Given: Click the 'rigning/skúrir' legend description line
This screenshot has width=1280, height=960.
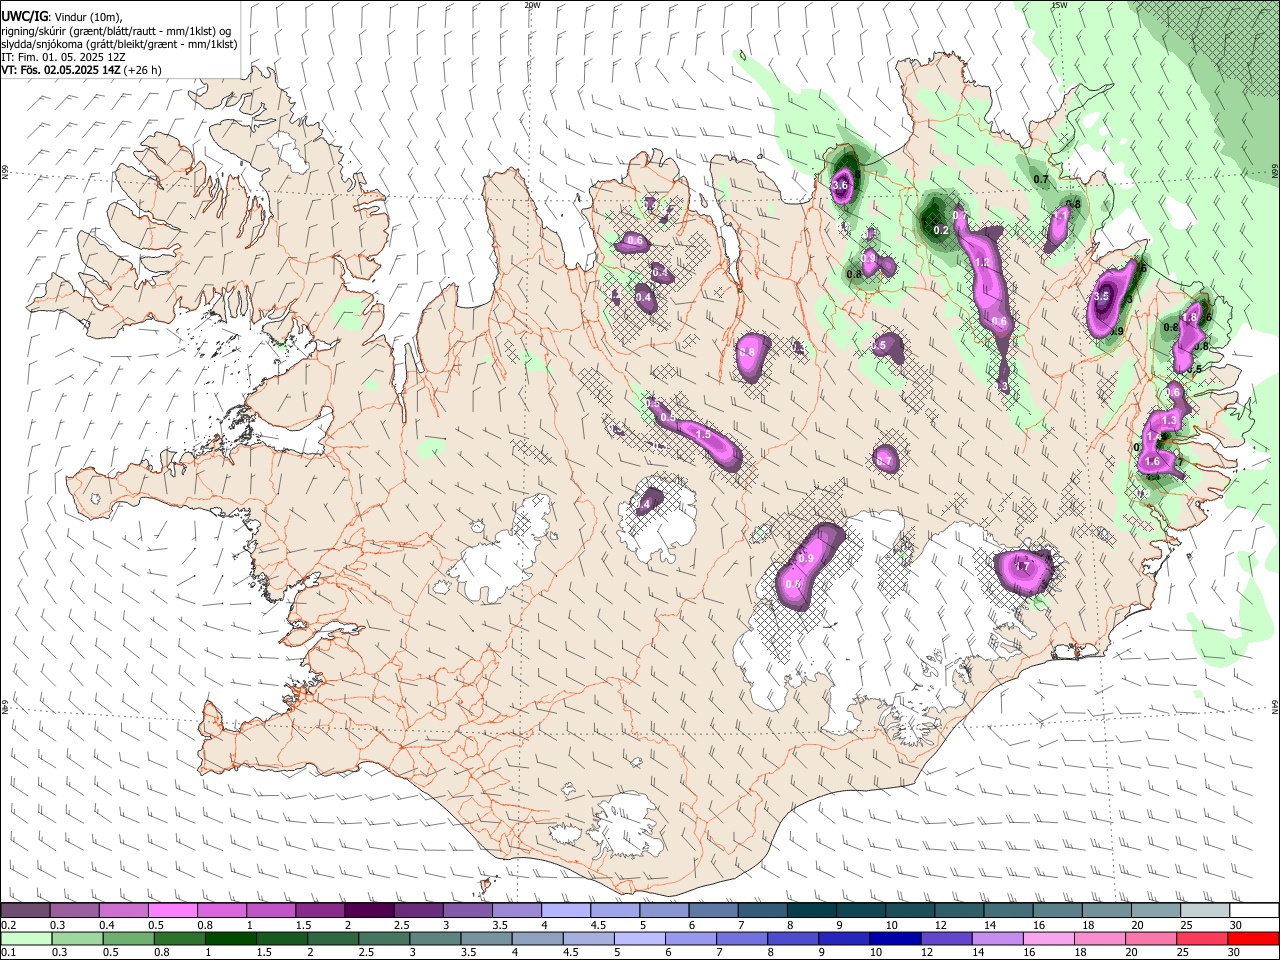Looking at the screenshot, I should [117, 31].
